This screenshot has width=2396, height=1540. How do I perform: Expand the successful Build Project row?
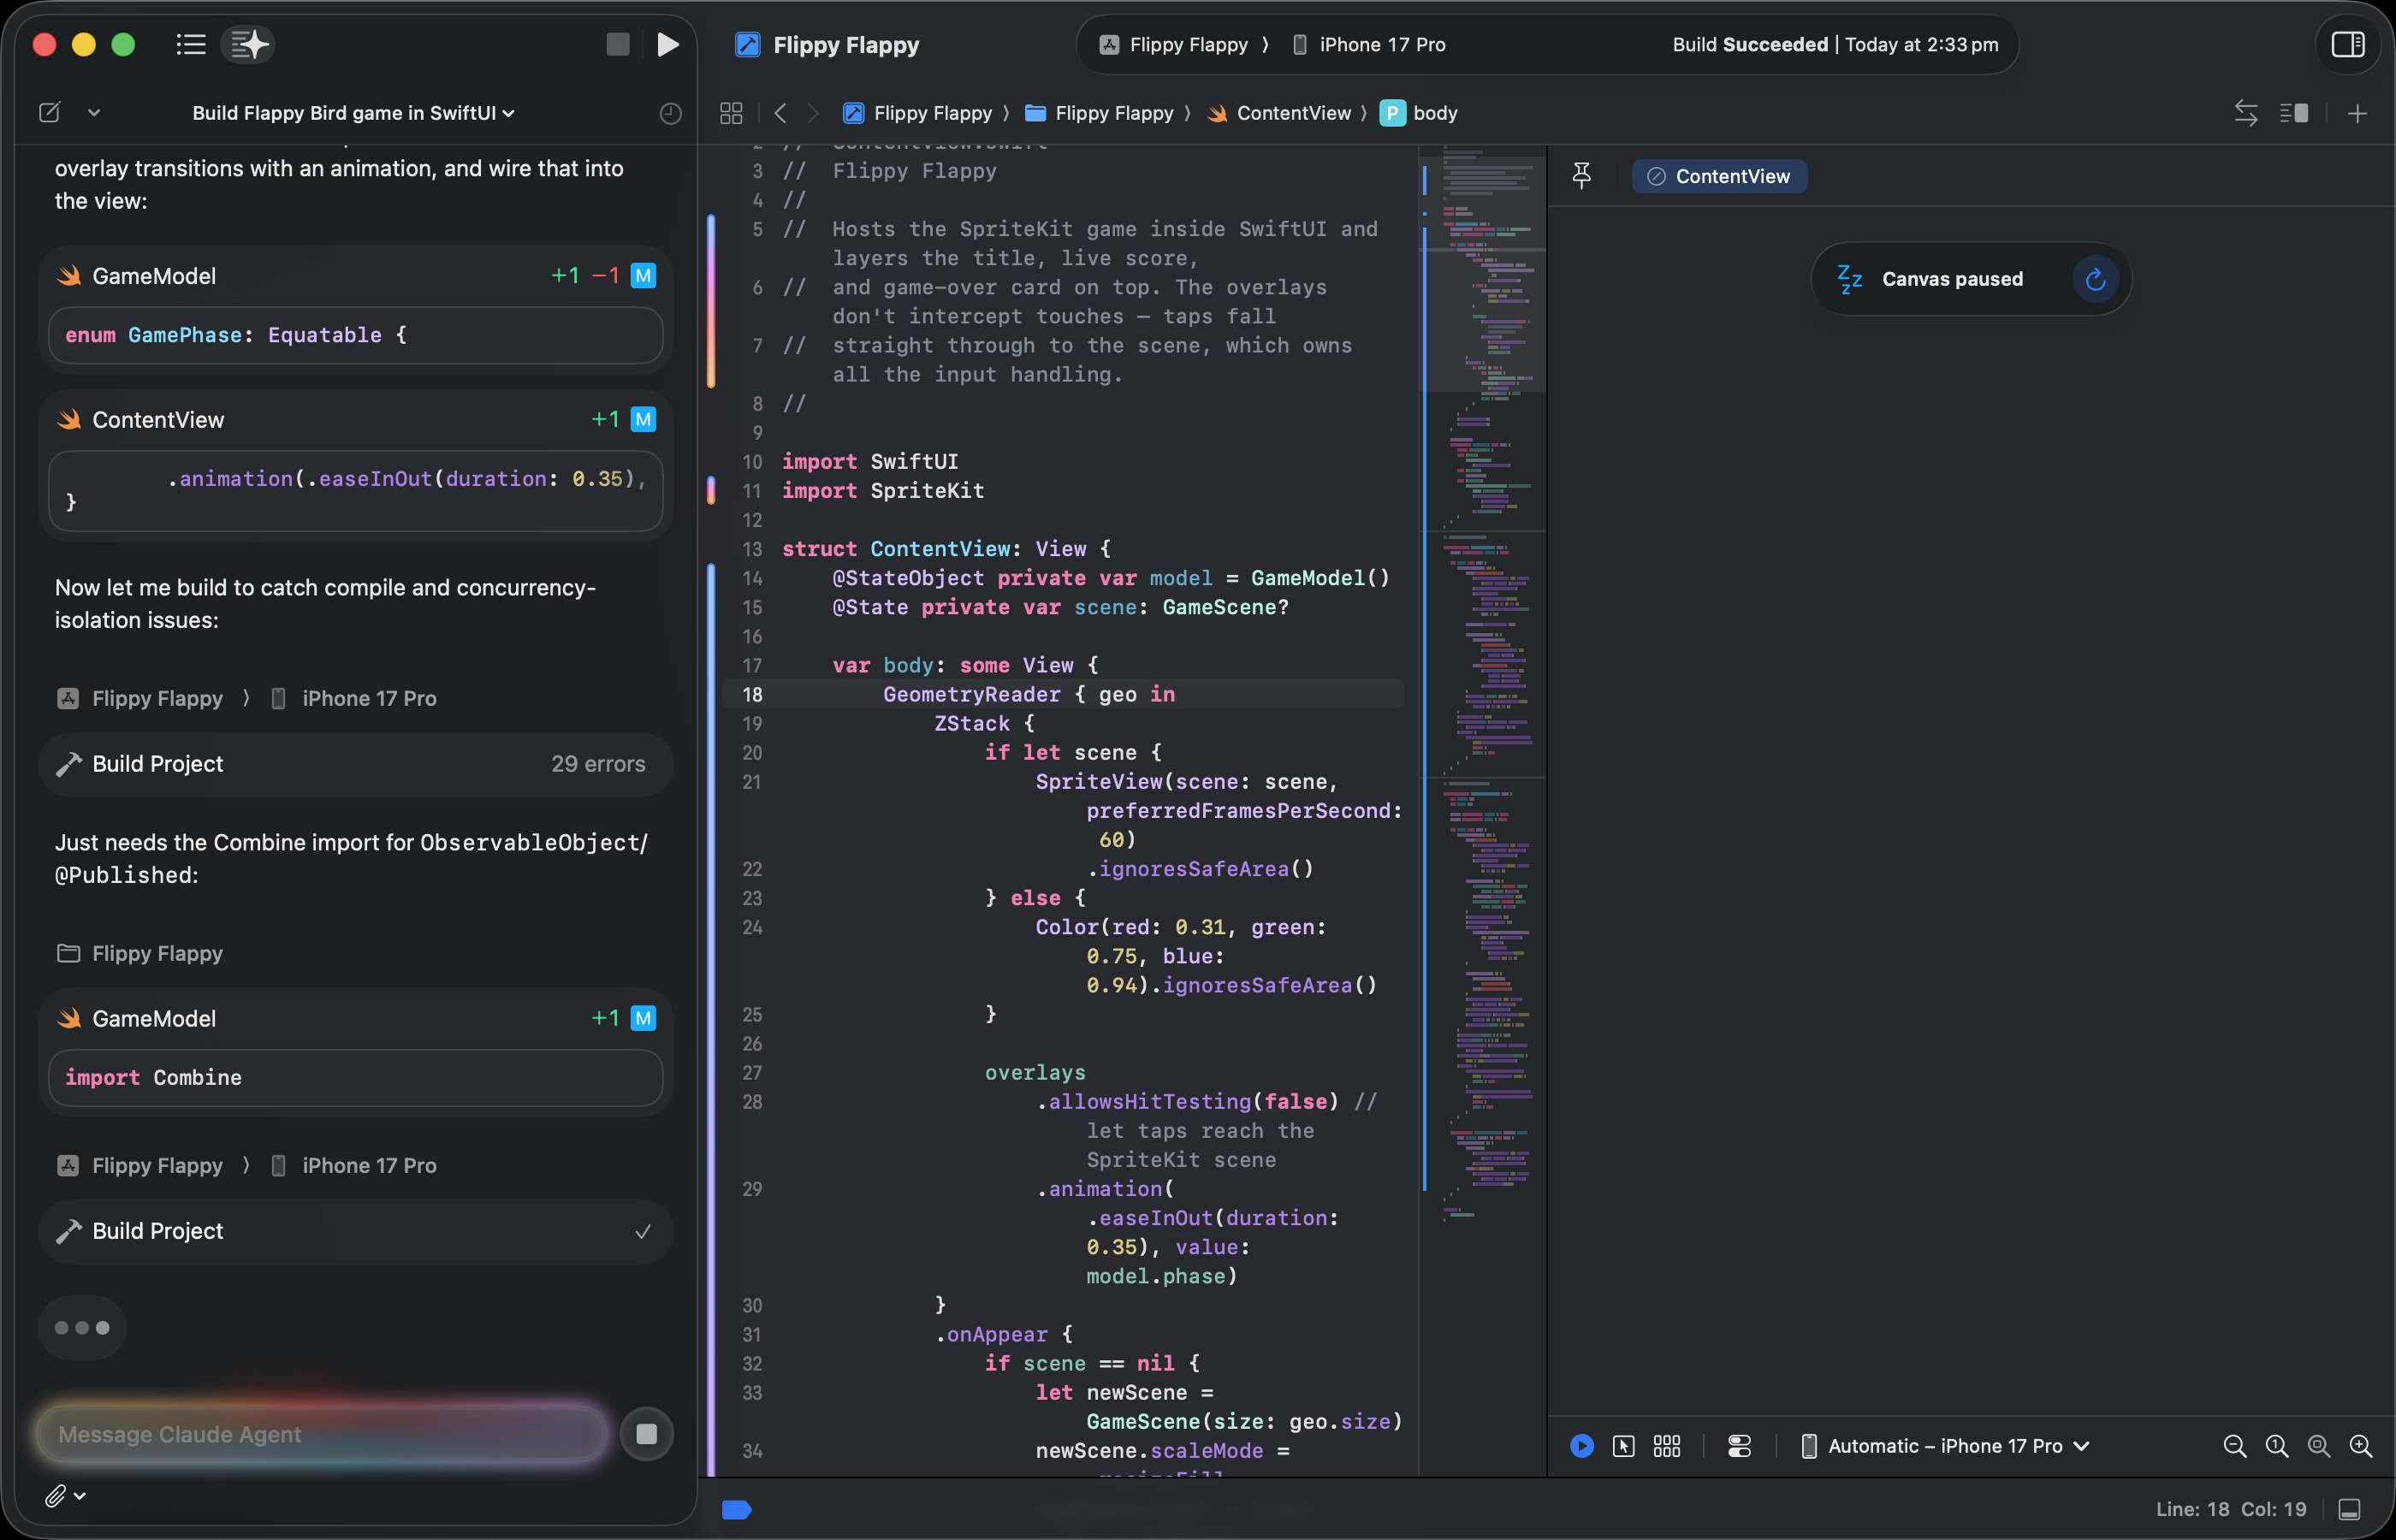tap(355, 1231)
